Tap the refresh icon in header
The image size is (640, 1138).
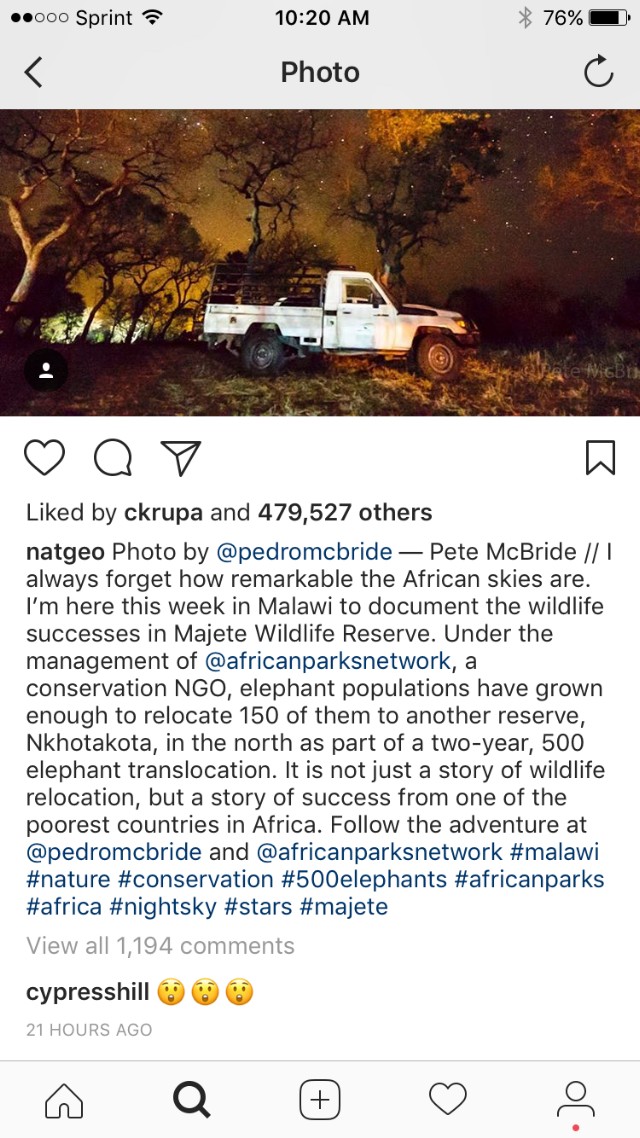pos(598,72)
